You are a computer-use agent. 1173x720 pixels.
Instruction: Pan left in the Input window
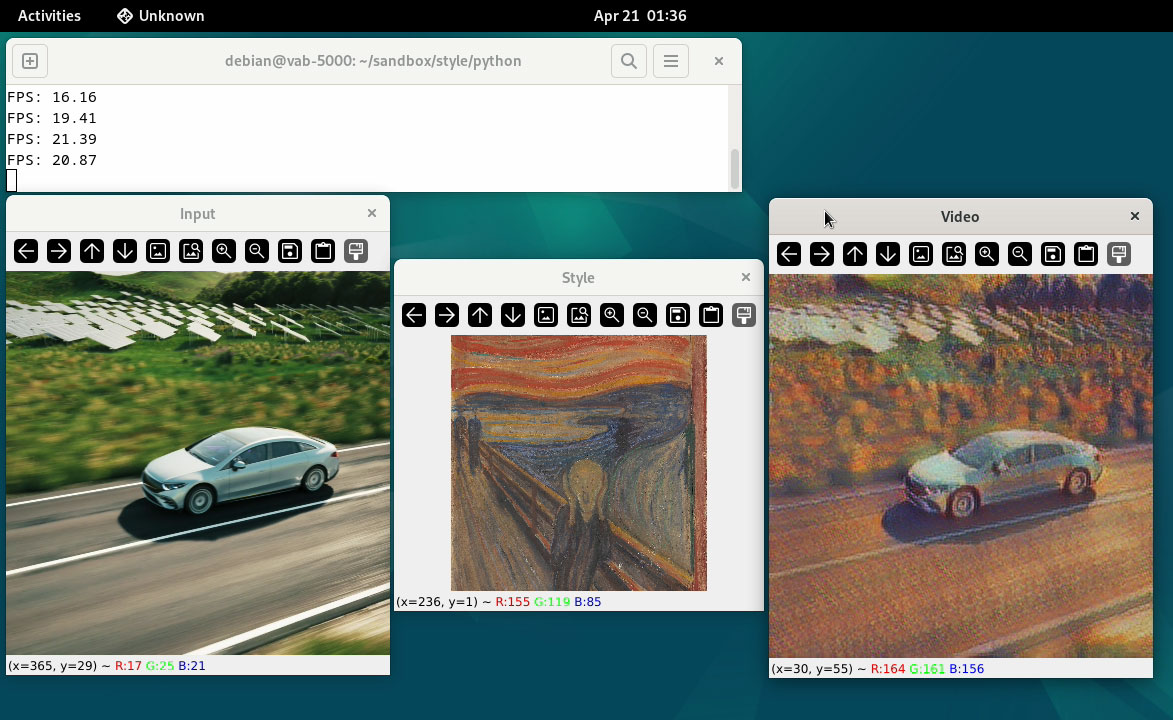pos(26,251)
